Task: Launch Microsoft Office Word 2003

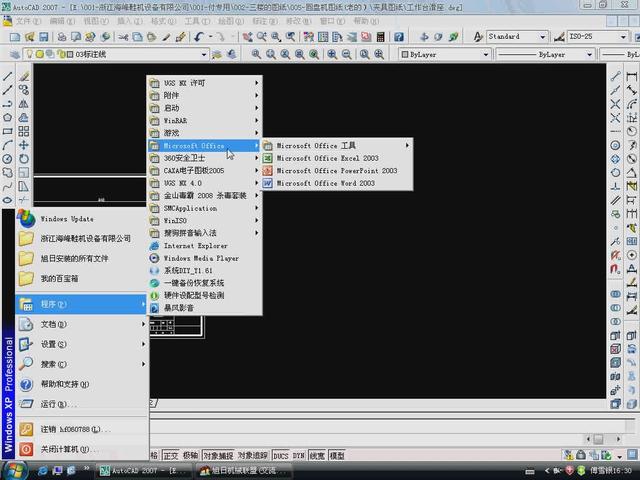Action: (x=325, y=183)
